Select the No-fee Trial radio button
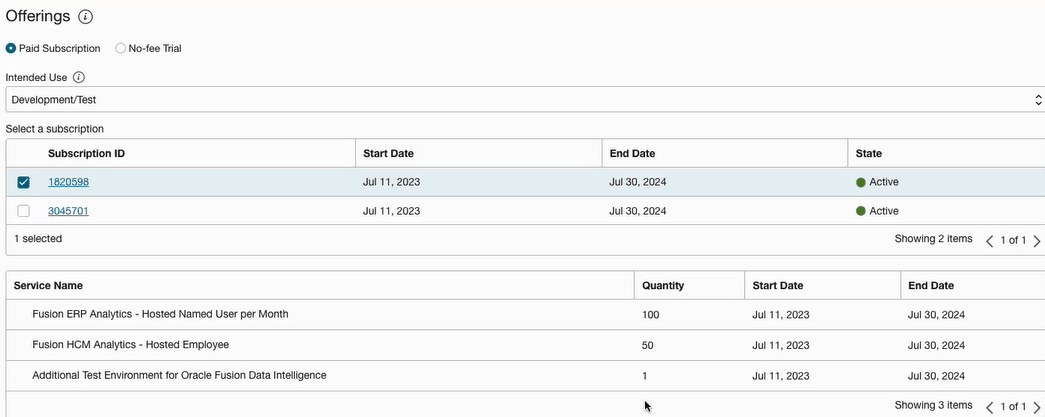The width and height of the screenshot is (1045, 417). click(x=120, y=49)
